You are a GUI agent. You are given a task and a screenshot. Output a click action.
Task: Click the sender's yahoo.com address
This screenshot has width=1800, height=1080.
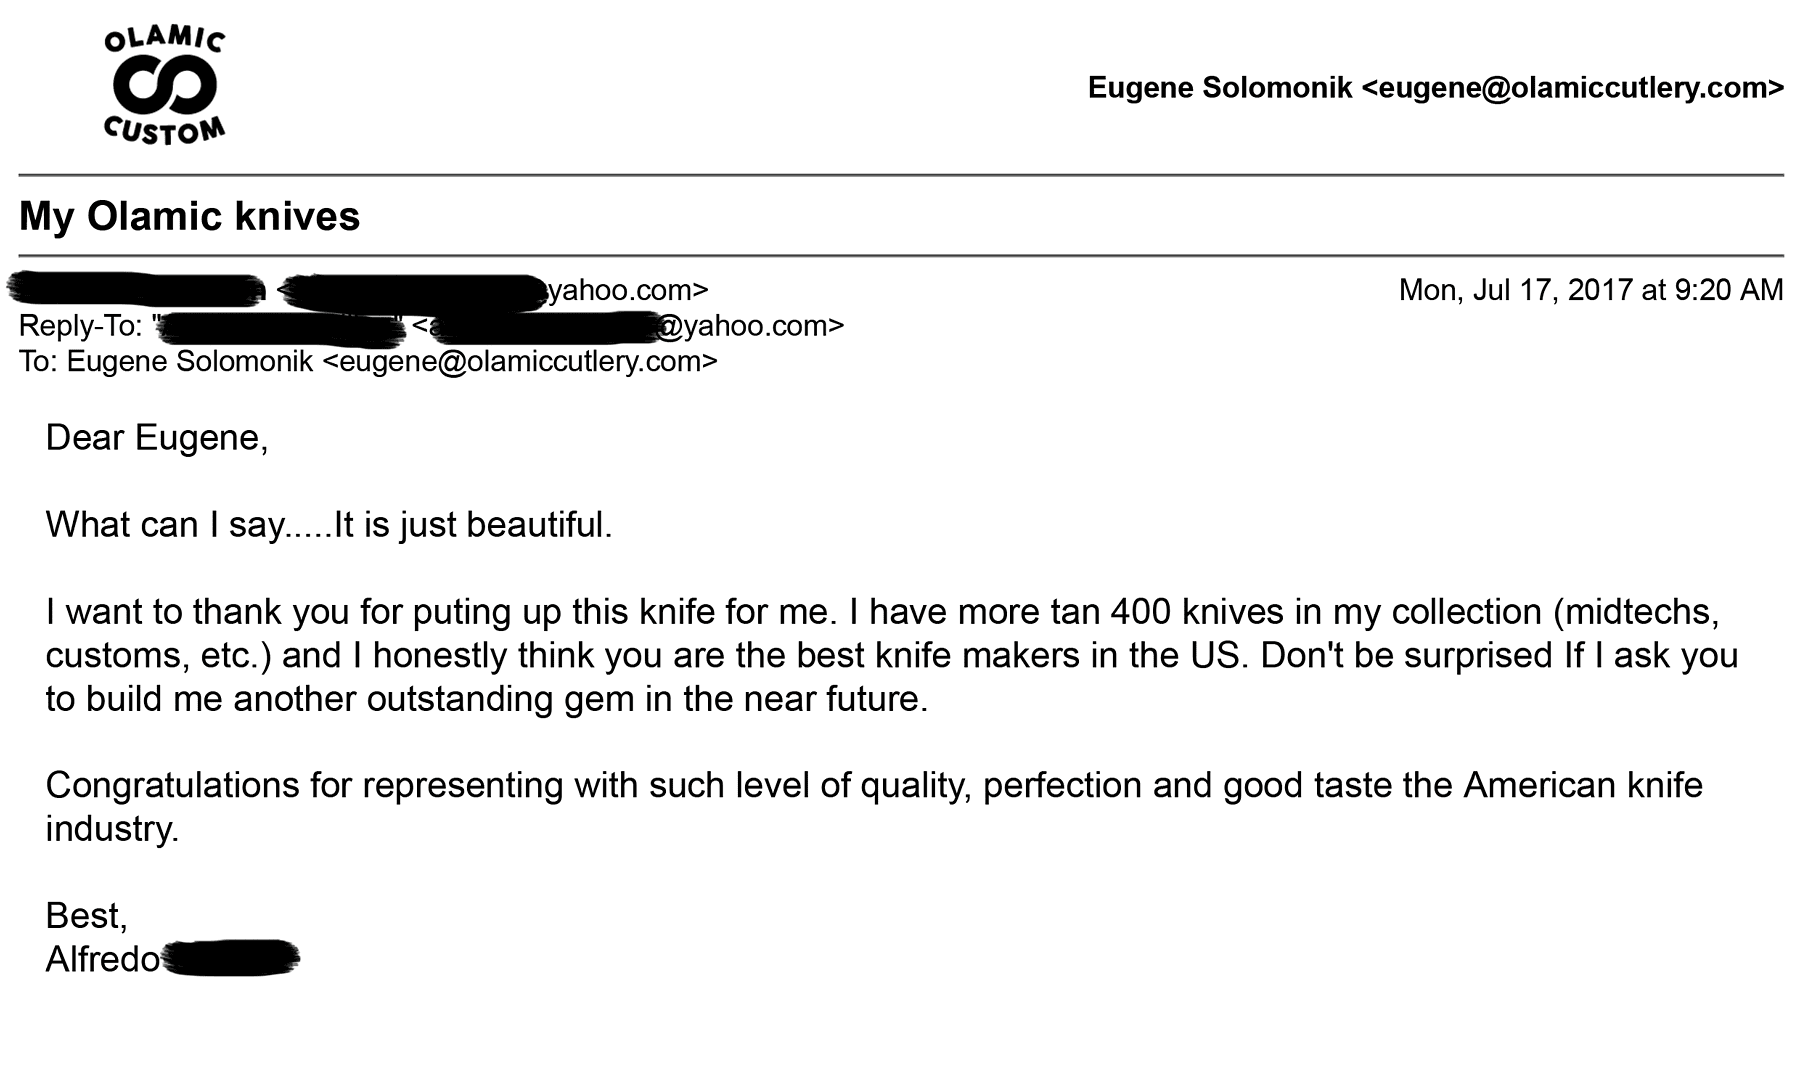(492, 290)
